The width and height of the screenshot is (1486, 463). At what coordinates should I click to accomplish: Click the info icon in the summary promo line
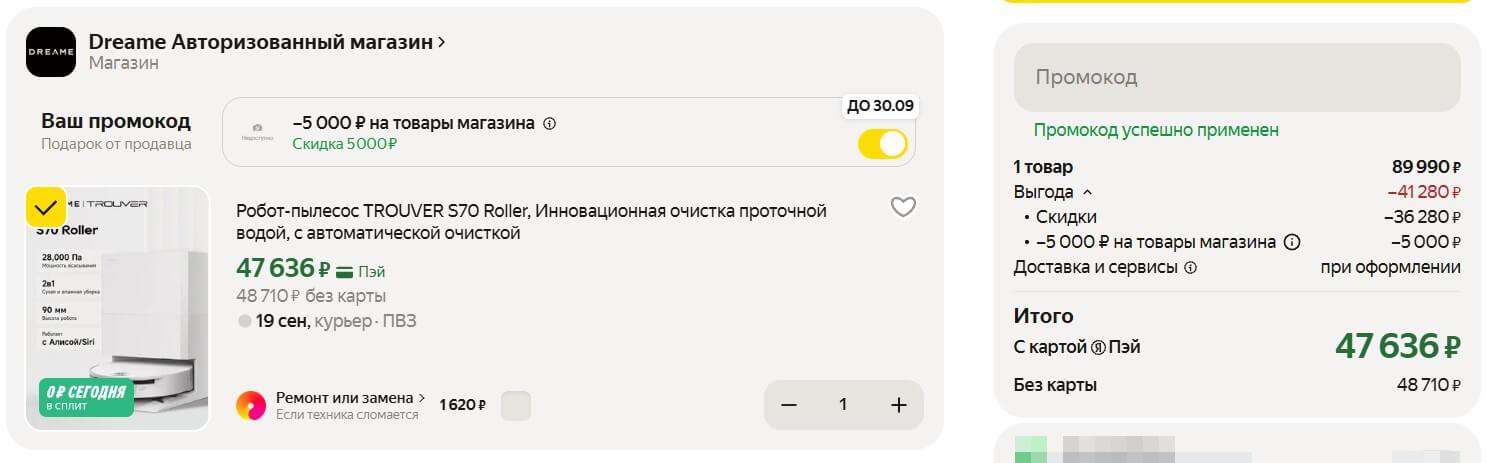click(x=1291, y=242)
